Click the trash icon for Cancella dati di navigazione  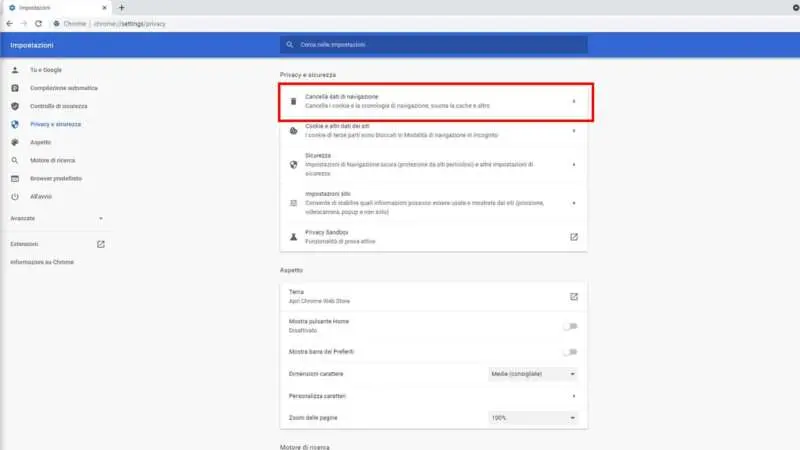pyautogui.click(x=293, y=102)
